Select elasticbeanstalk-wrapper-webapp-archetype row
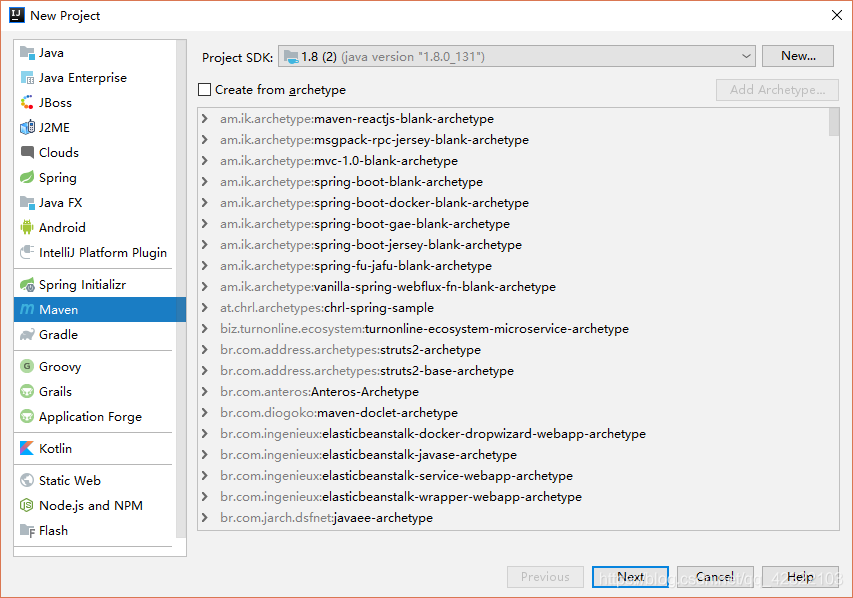The image size is (853, 598). [x=514, y=497]
